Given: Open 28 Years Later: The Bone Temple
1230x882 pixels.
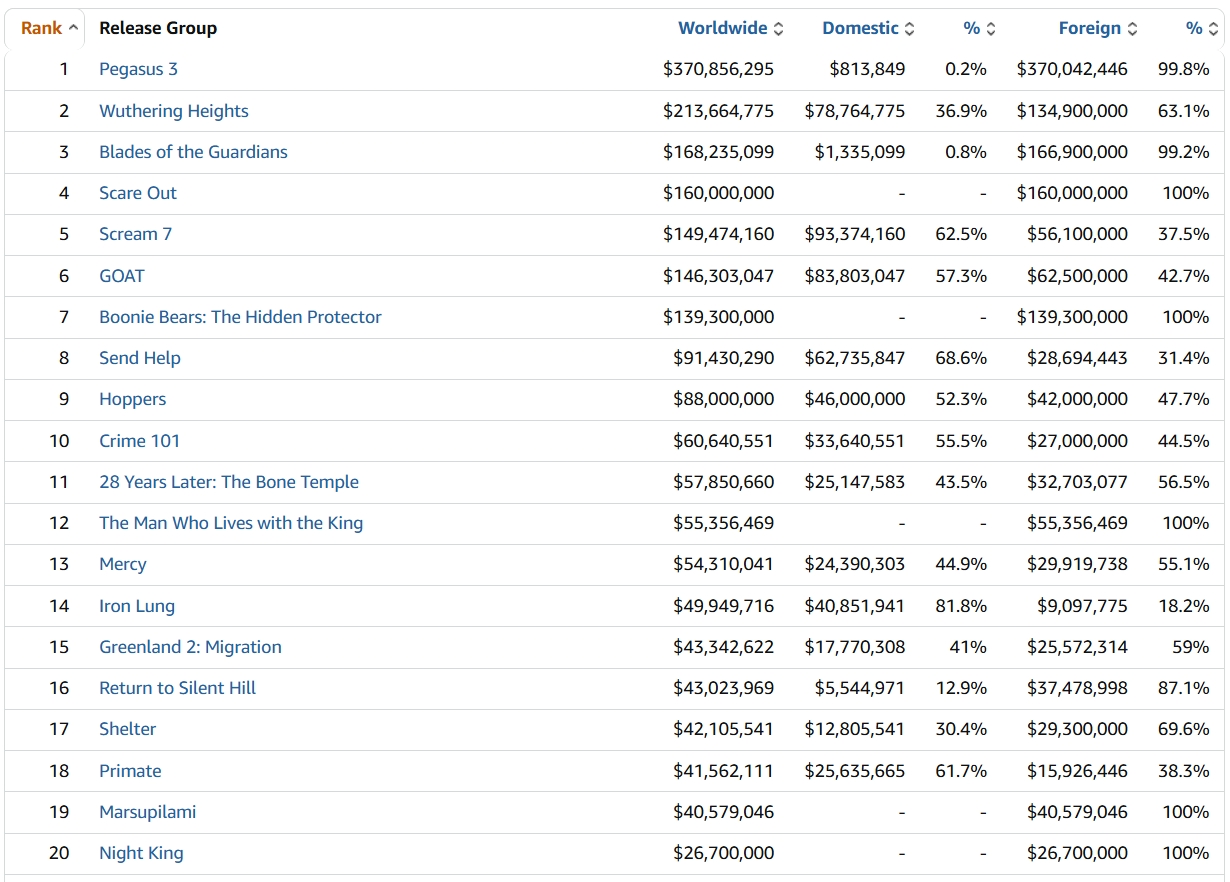Looking at the screenshot, I should pos(228,482).
